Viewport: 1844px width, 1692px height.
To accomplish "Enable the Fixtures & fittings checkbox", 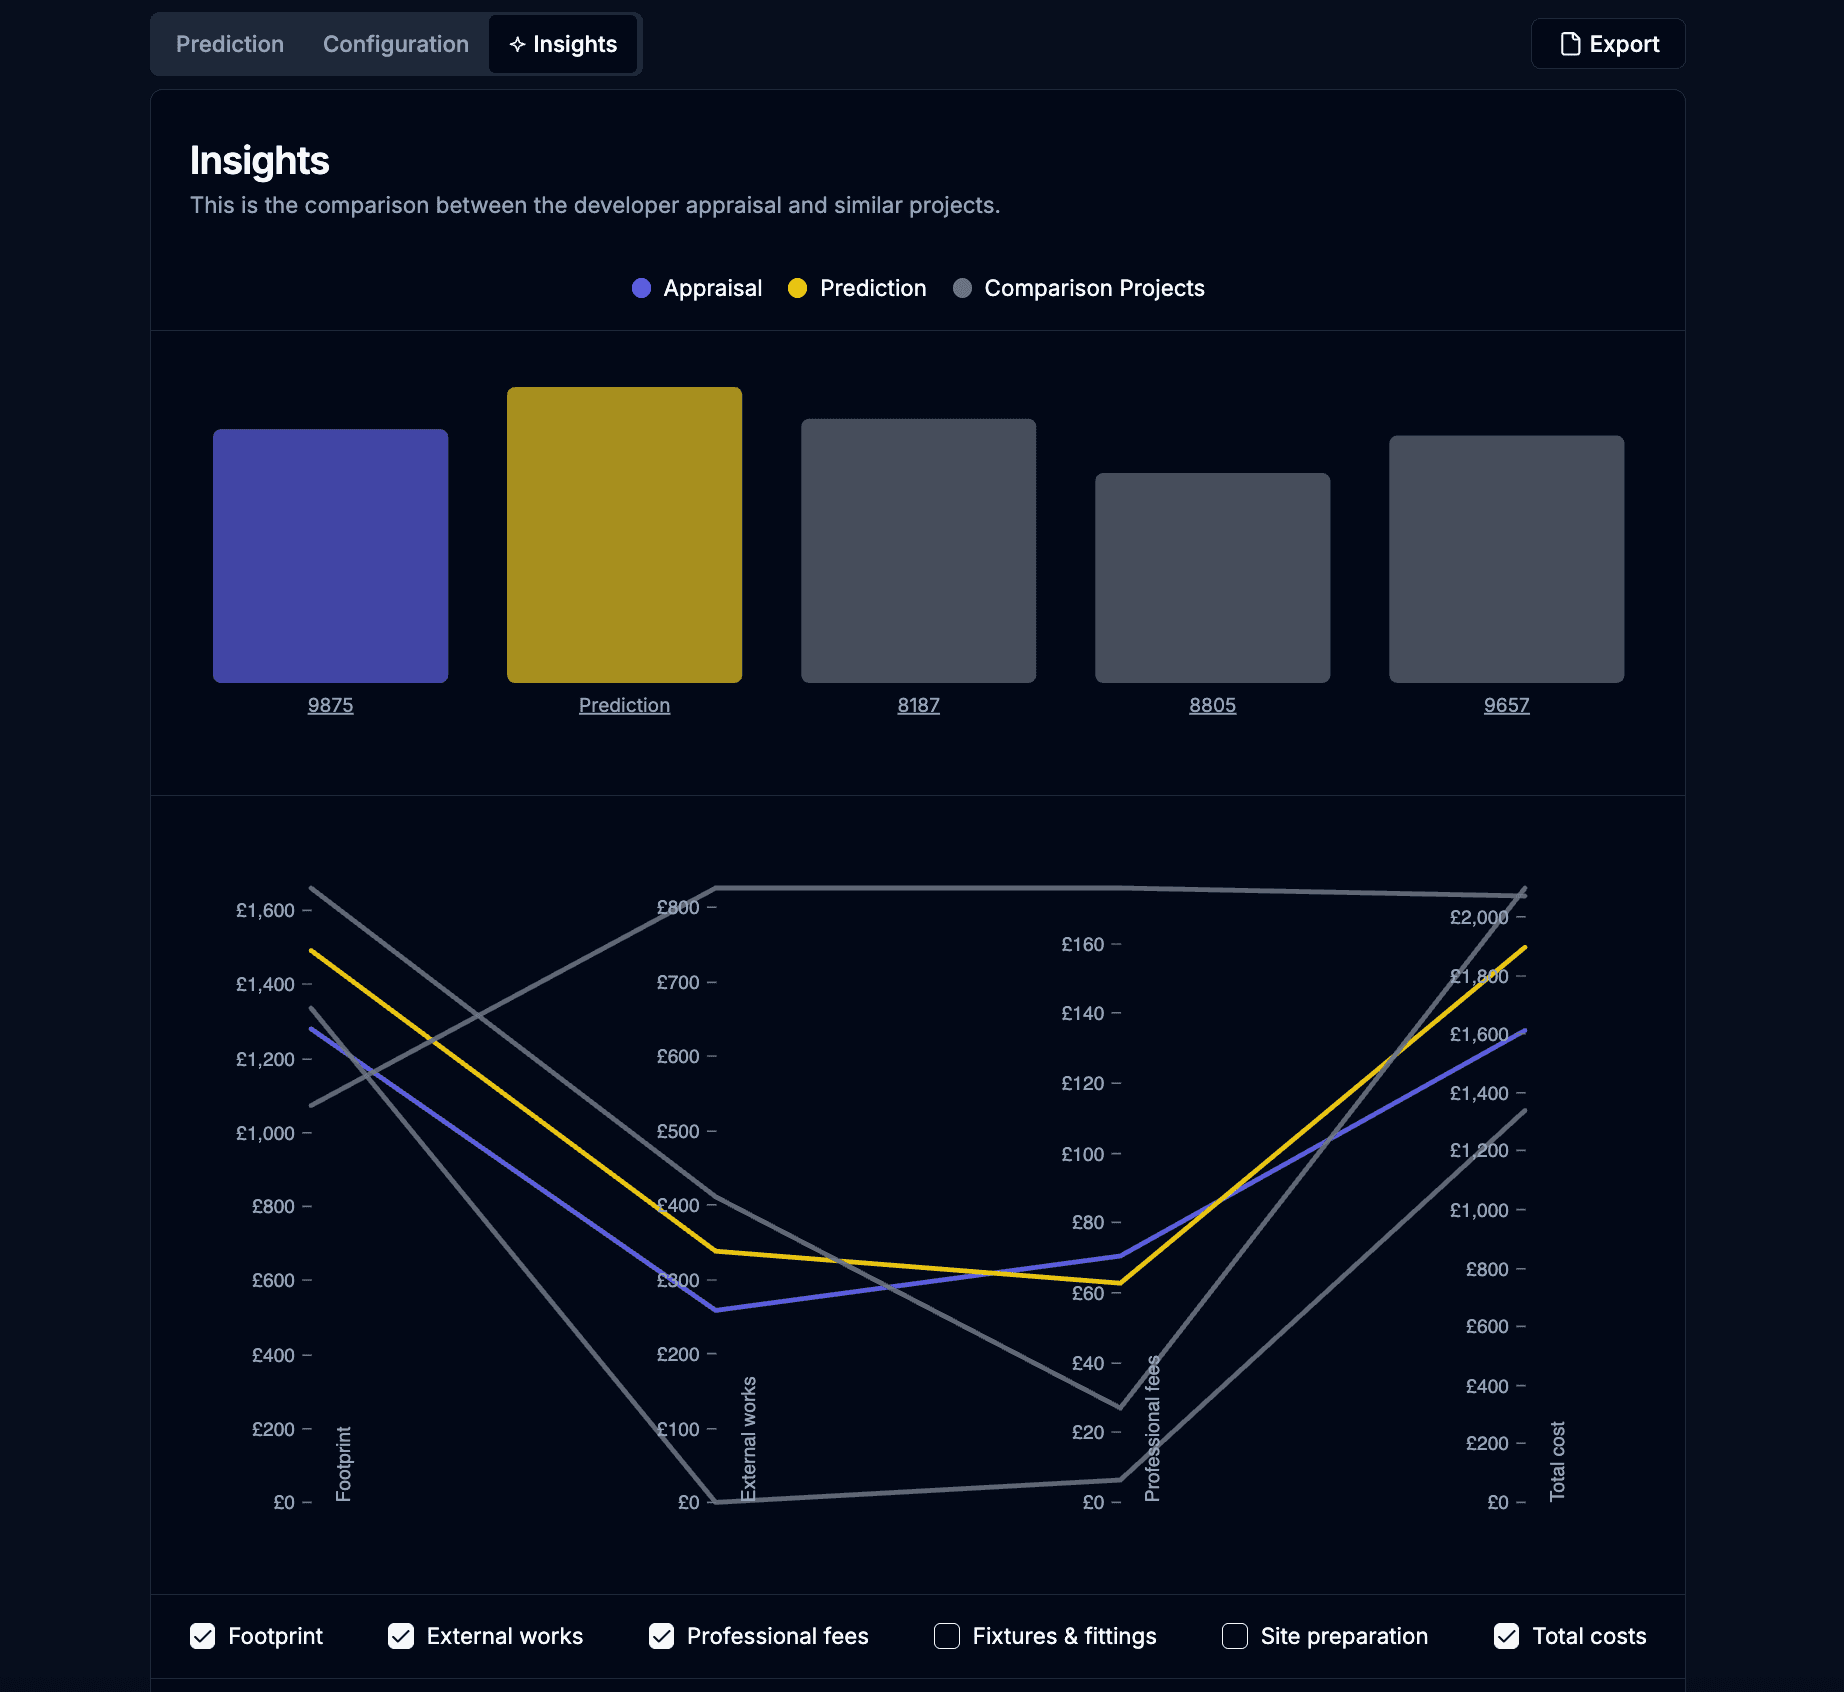I will [947, 1636].
